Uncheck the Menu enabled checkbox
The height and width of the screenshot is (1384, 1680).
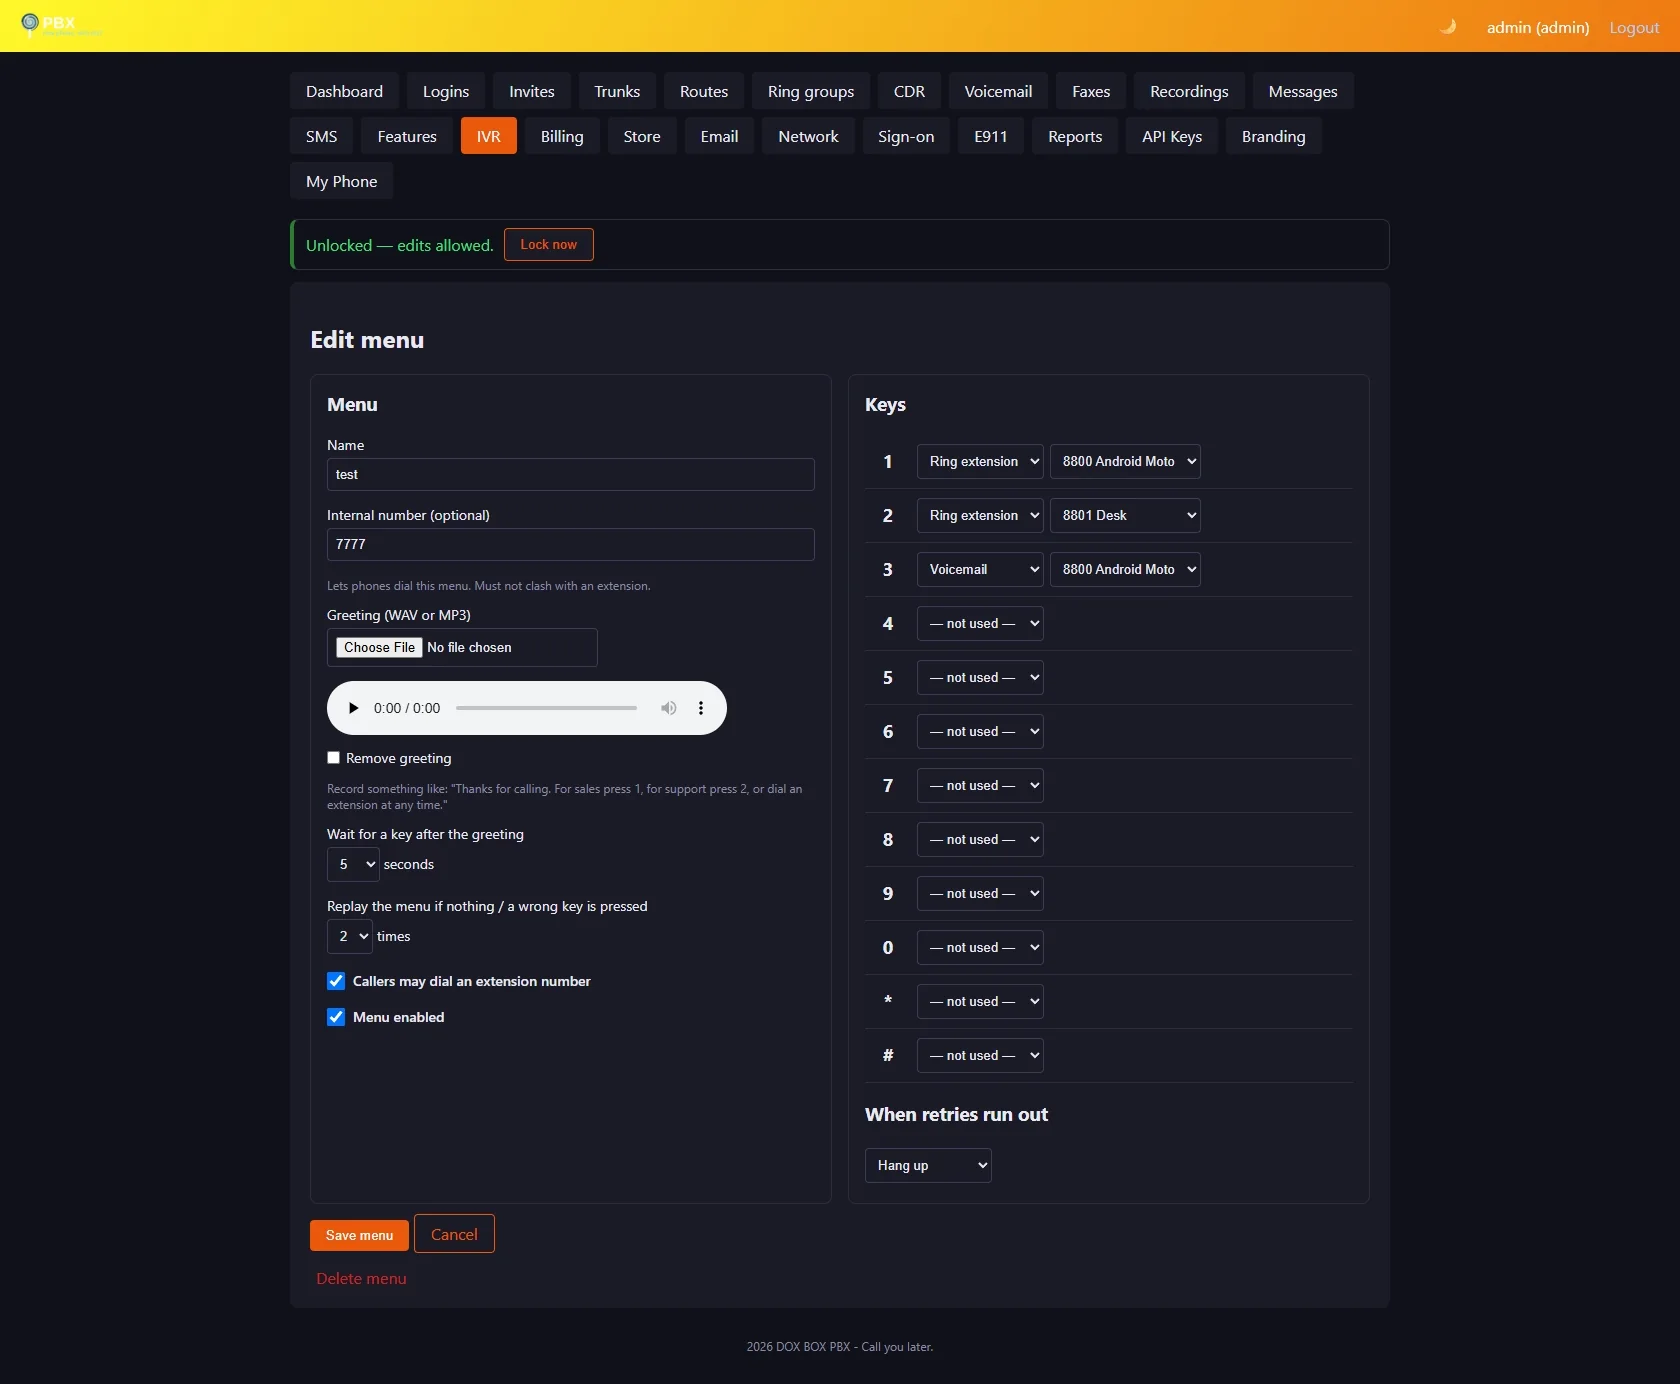click(336, 1017)
